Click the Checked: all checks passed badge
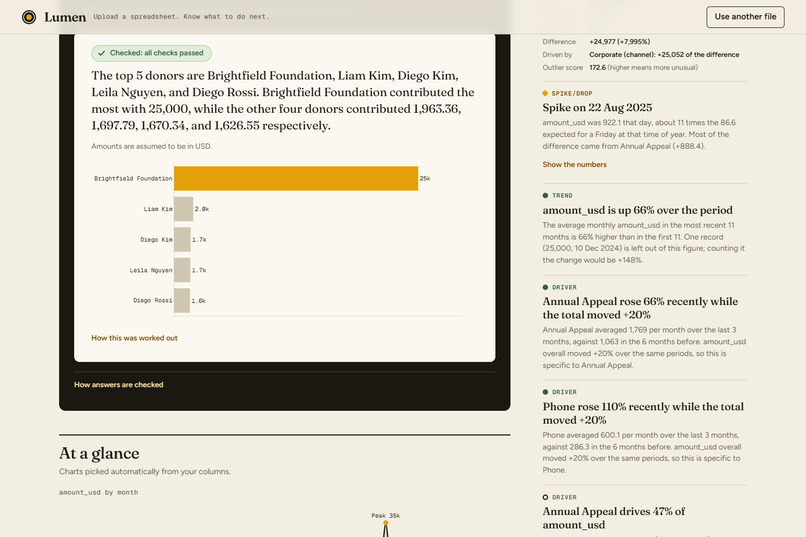Viewport: 806px width, 537px height. pos(152,53)
